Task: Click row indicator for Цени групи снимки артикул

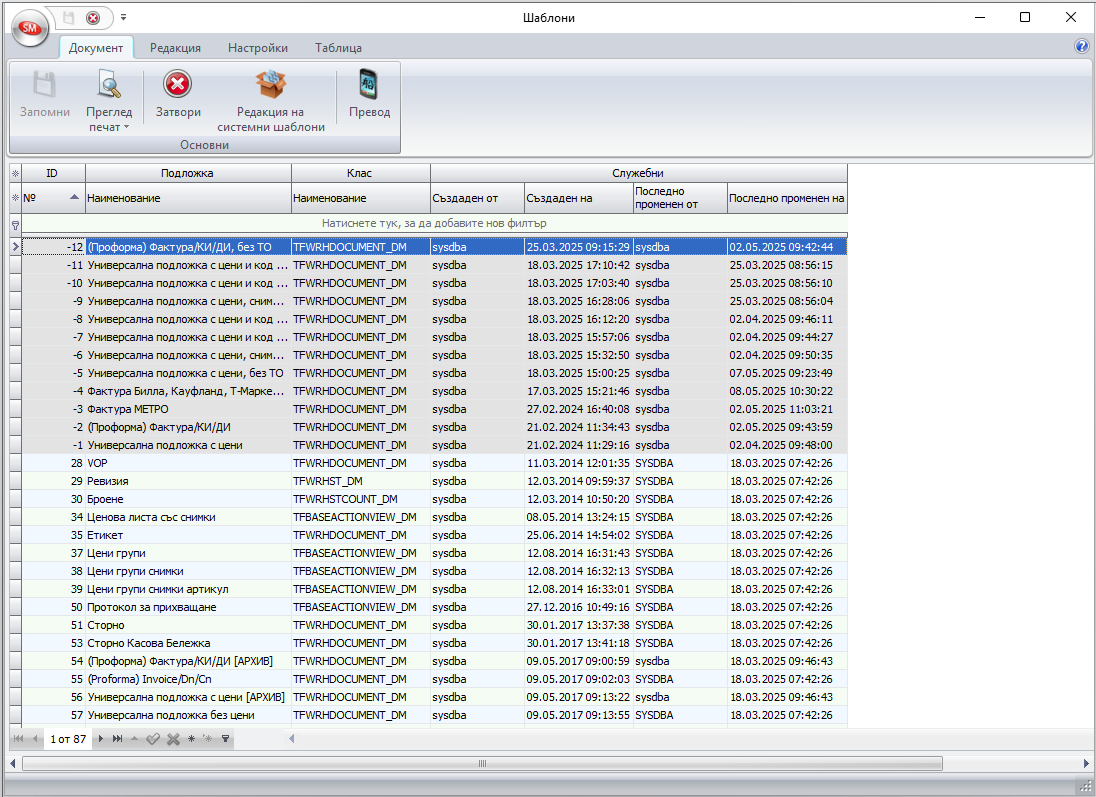Action: [15, 589]
